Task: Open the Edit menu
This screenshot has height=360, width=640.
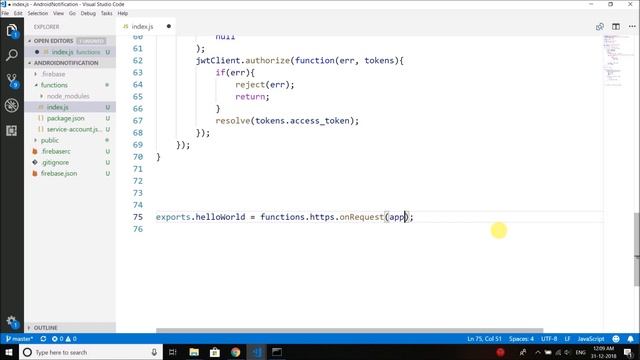Action: coord(18,13)
